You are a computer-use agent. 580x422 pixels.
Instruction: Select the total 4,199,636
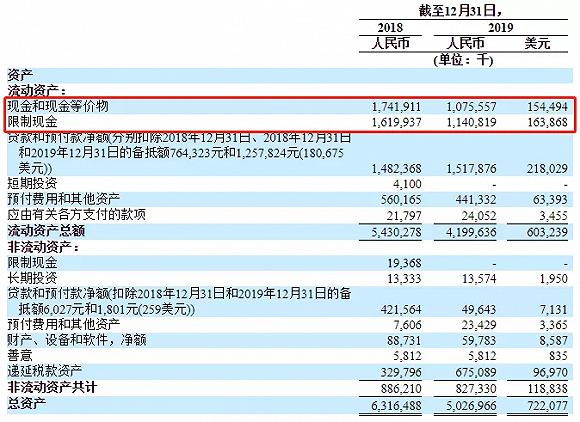(471, 232)
